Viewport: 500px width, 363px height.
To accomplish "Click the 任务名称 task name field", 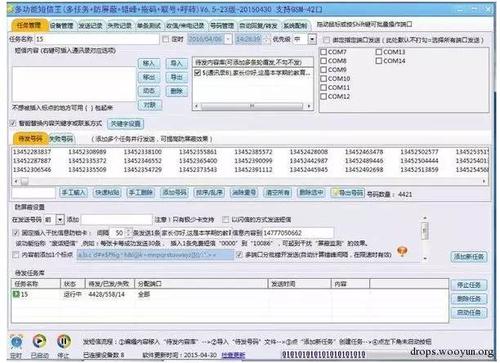I will (x=97, y=39).
